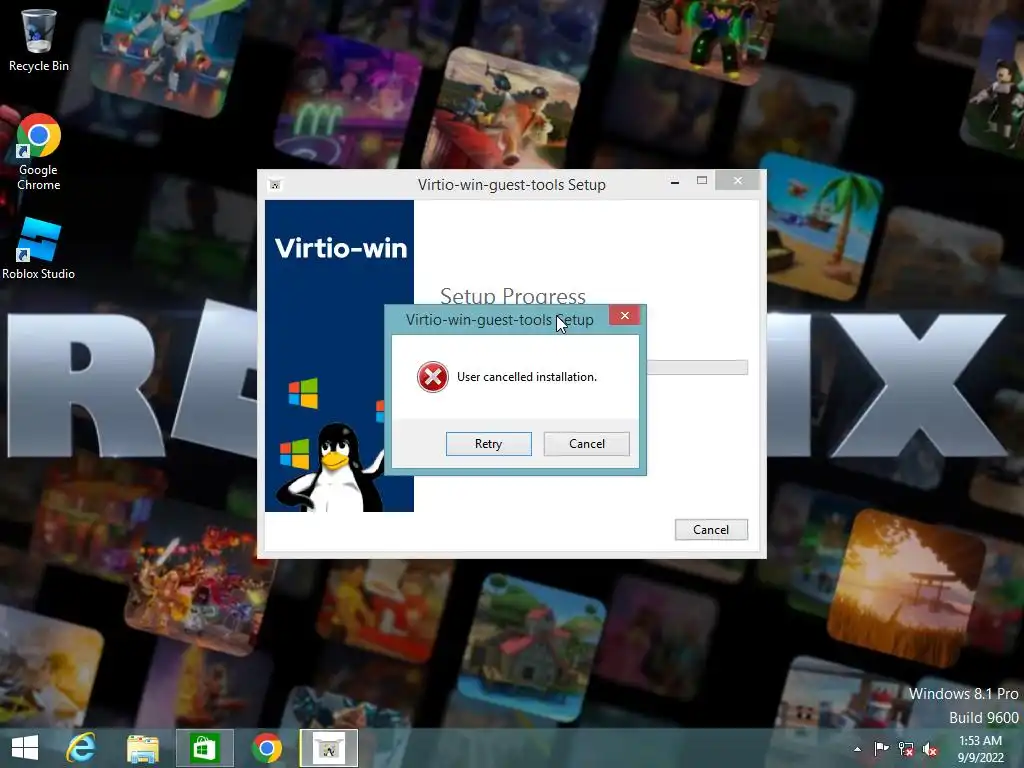Select the Virtio setup installer taskbar icon

click(x=328, y=748)
